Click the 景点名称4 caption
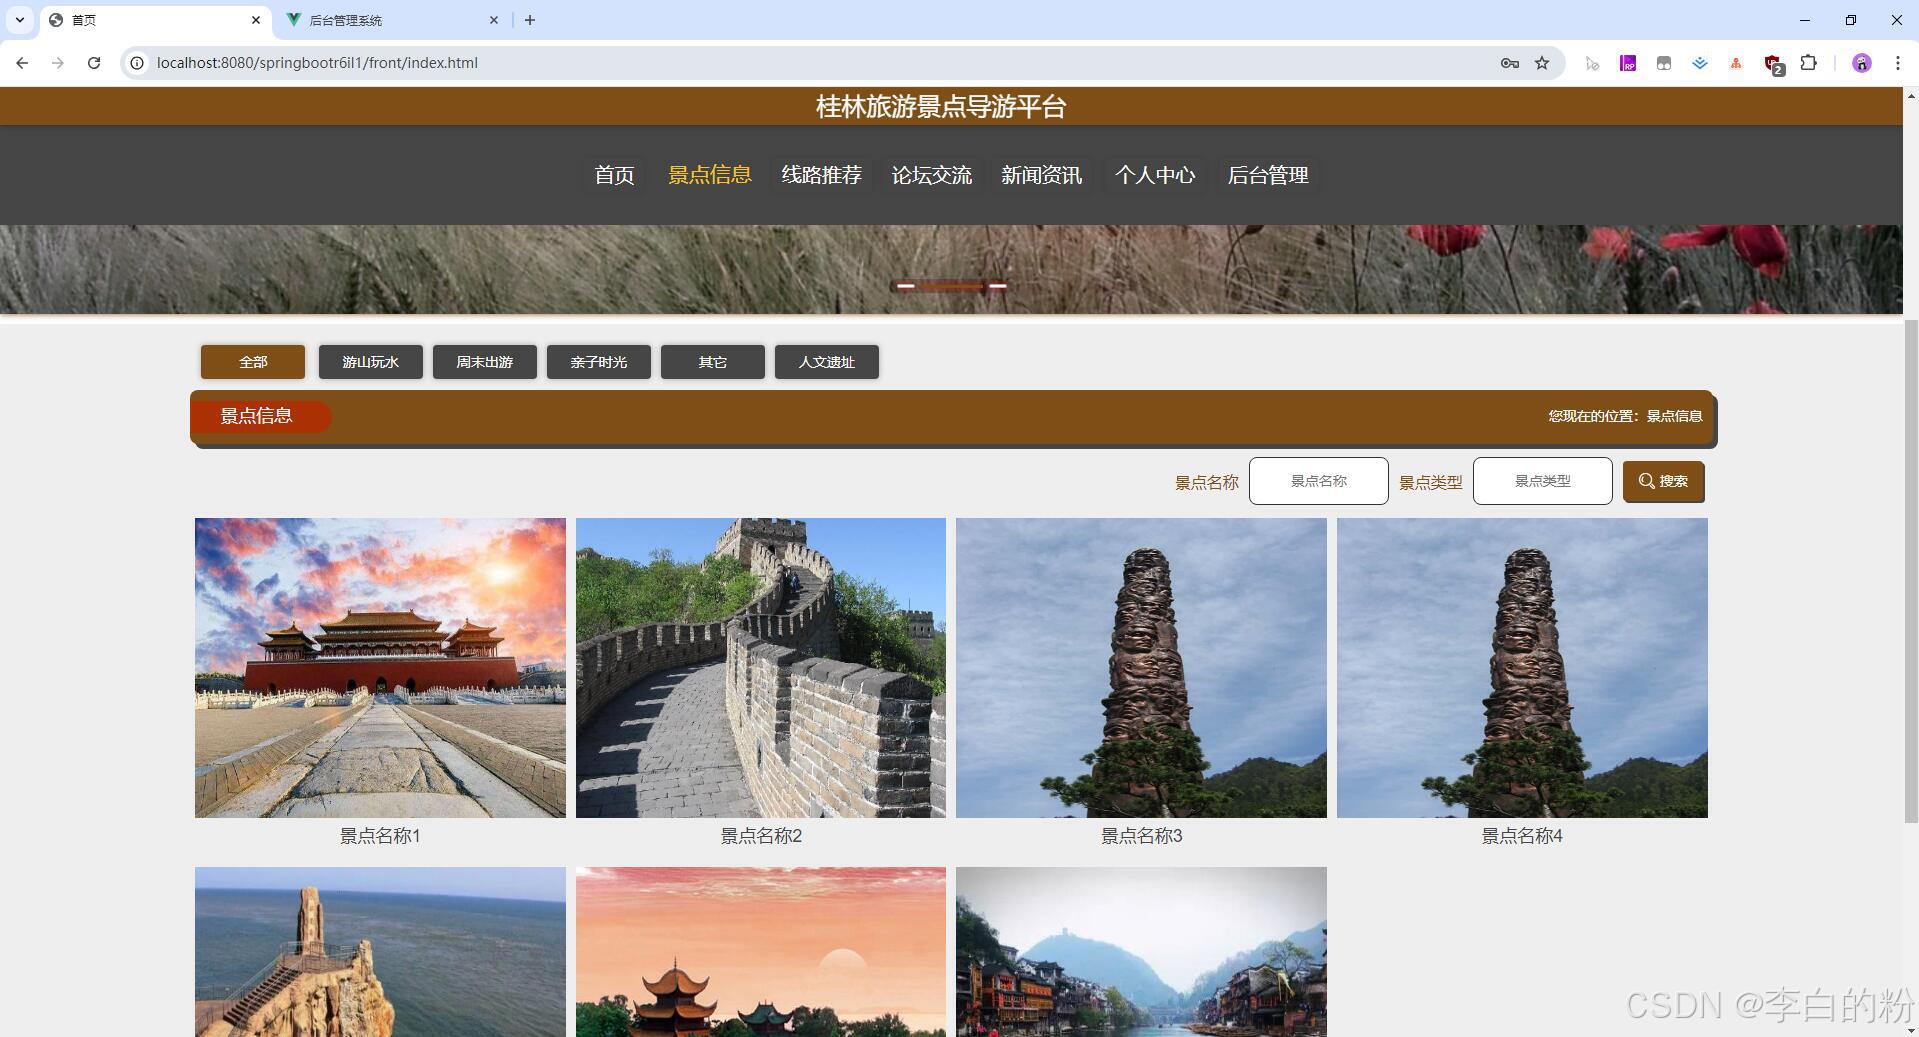 tap(1522, 836)
